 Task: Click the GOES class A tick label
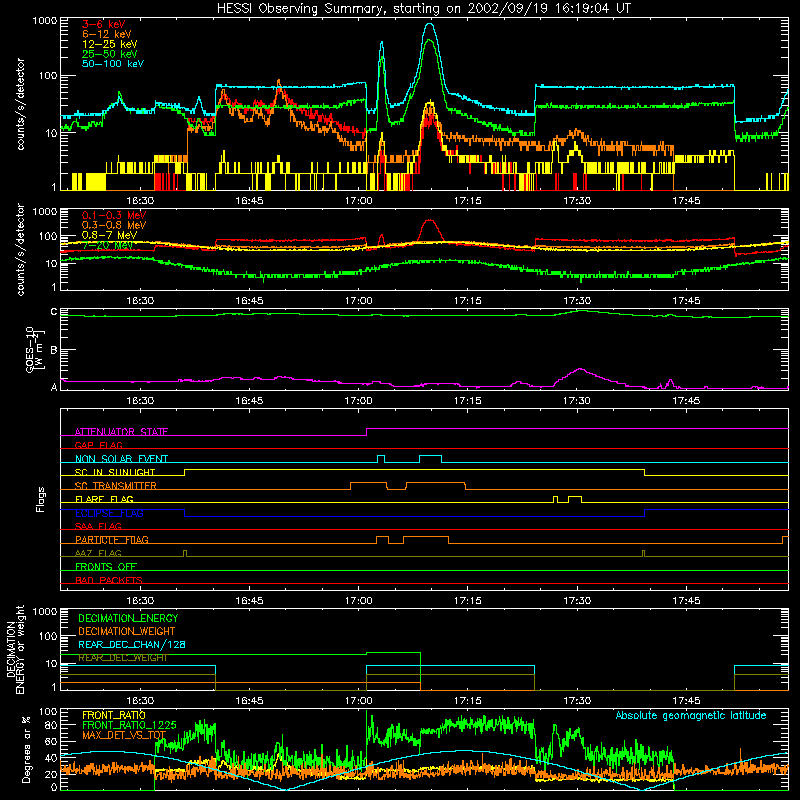coord(54,387)
